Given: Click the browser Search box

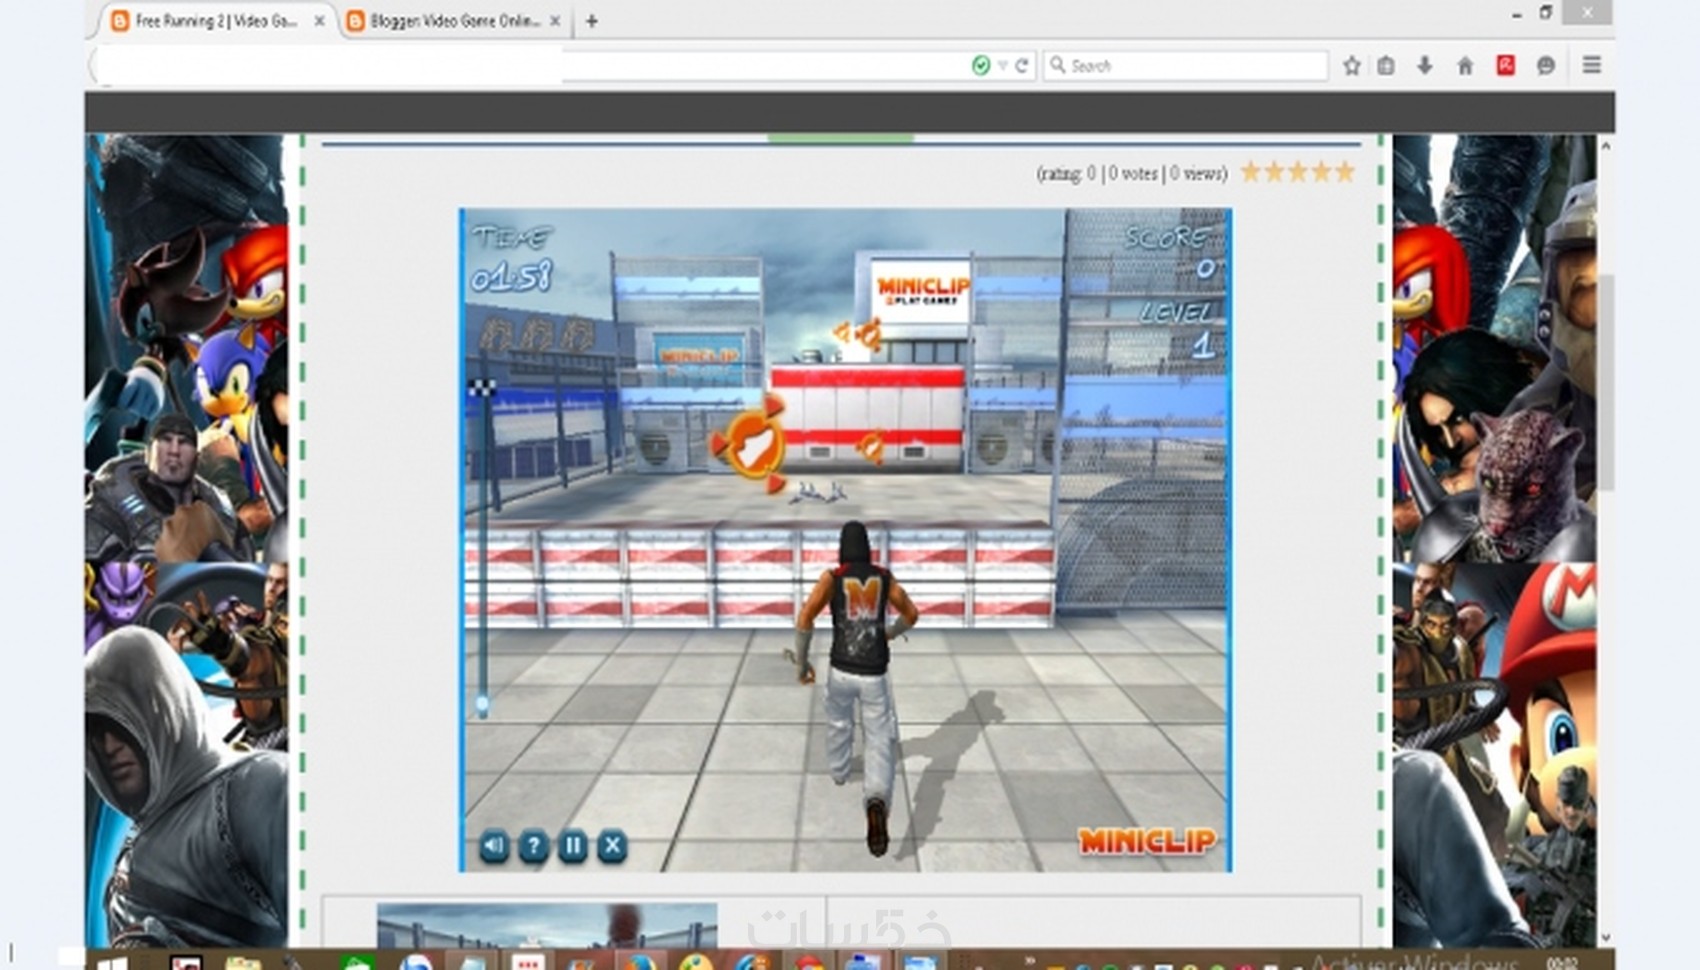Looking at the screenshot, I should pos(1185,65).
